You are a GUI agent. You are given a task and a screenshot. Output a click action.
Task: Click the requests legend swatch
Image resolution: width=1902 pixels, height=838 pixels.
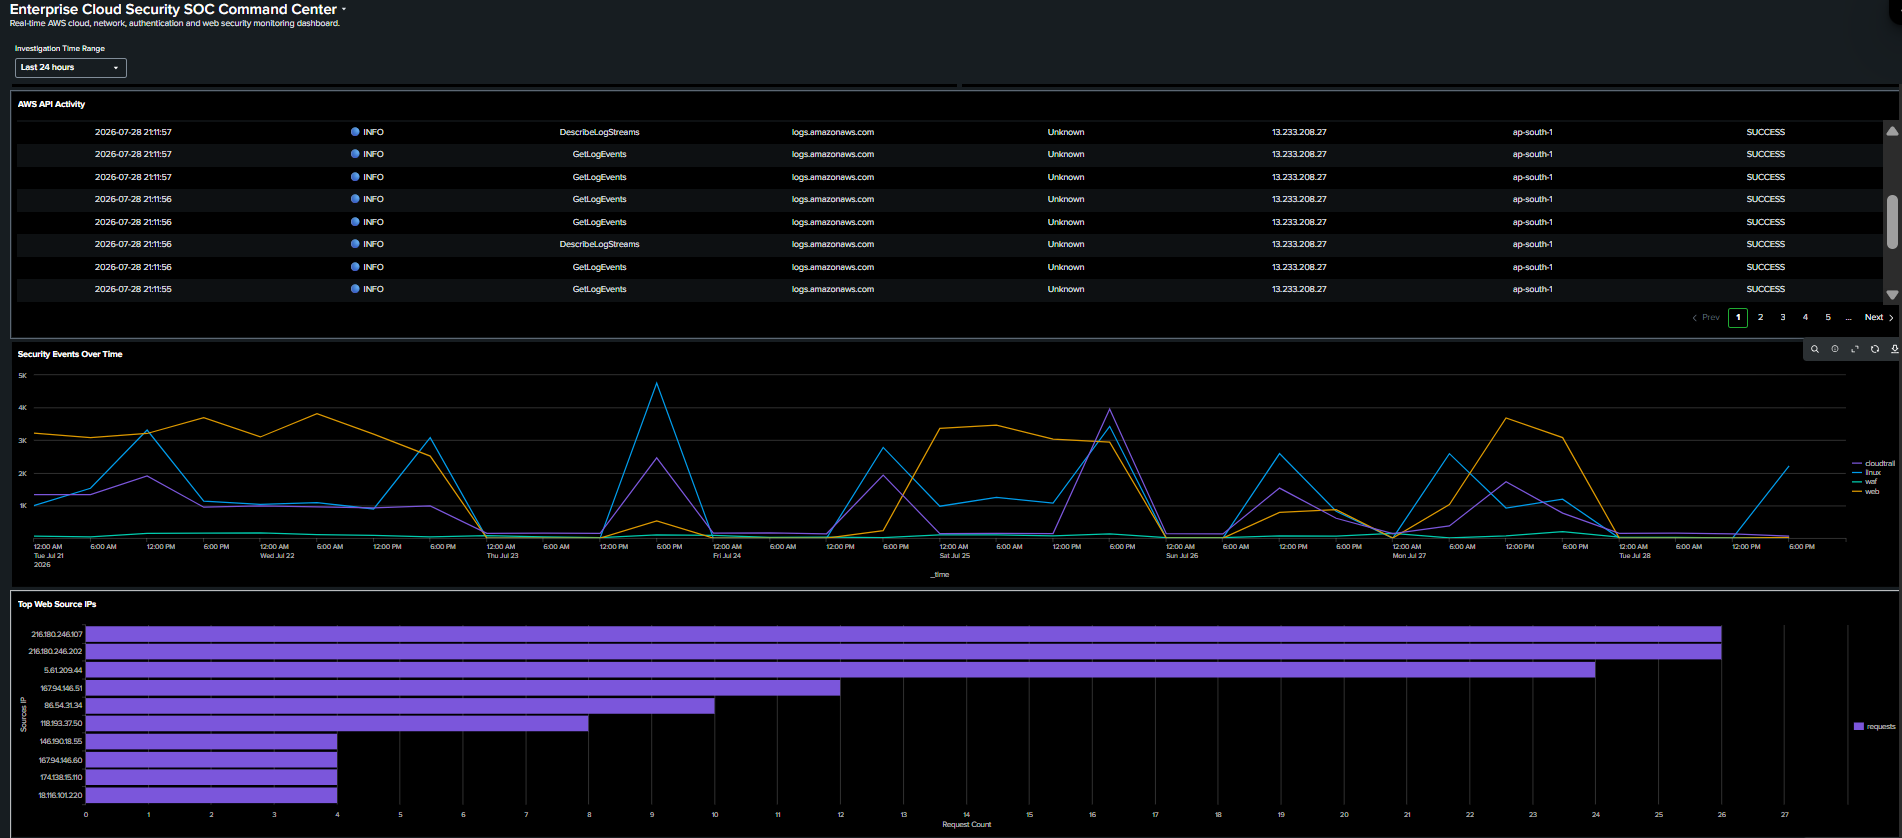click(1859, 727)
